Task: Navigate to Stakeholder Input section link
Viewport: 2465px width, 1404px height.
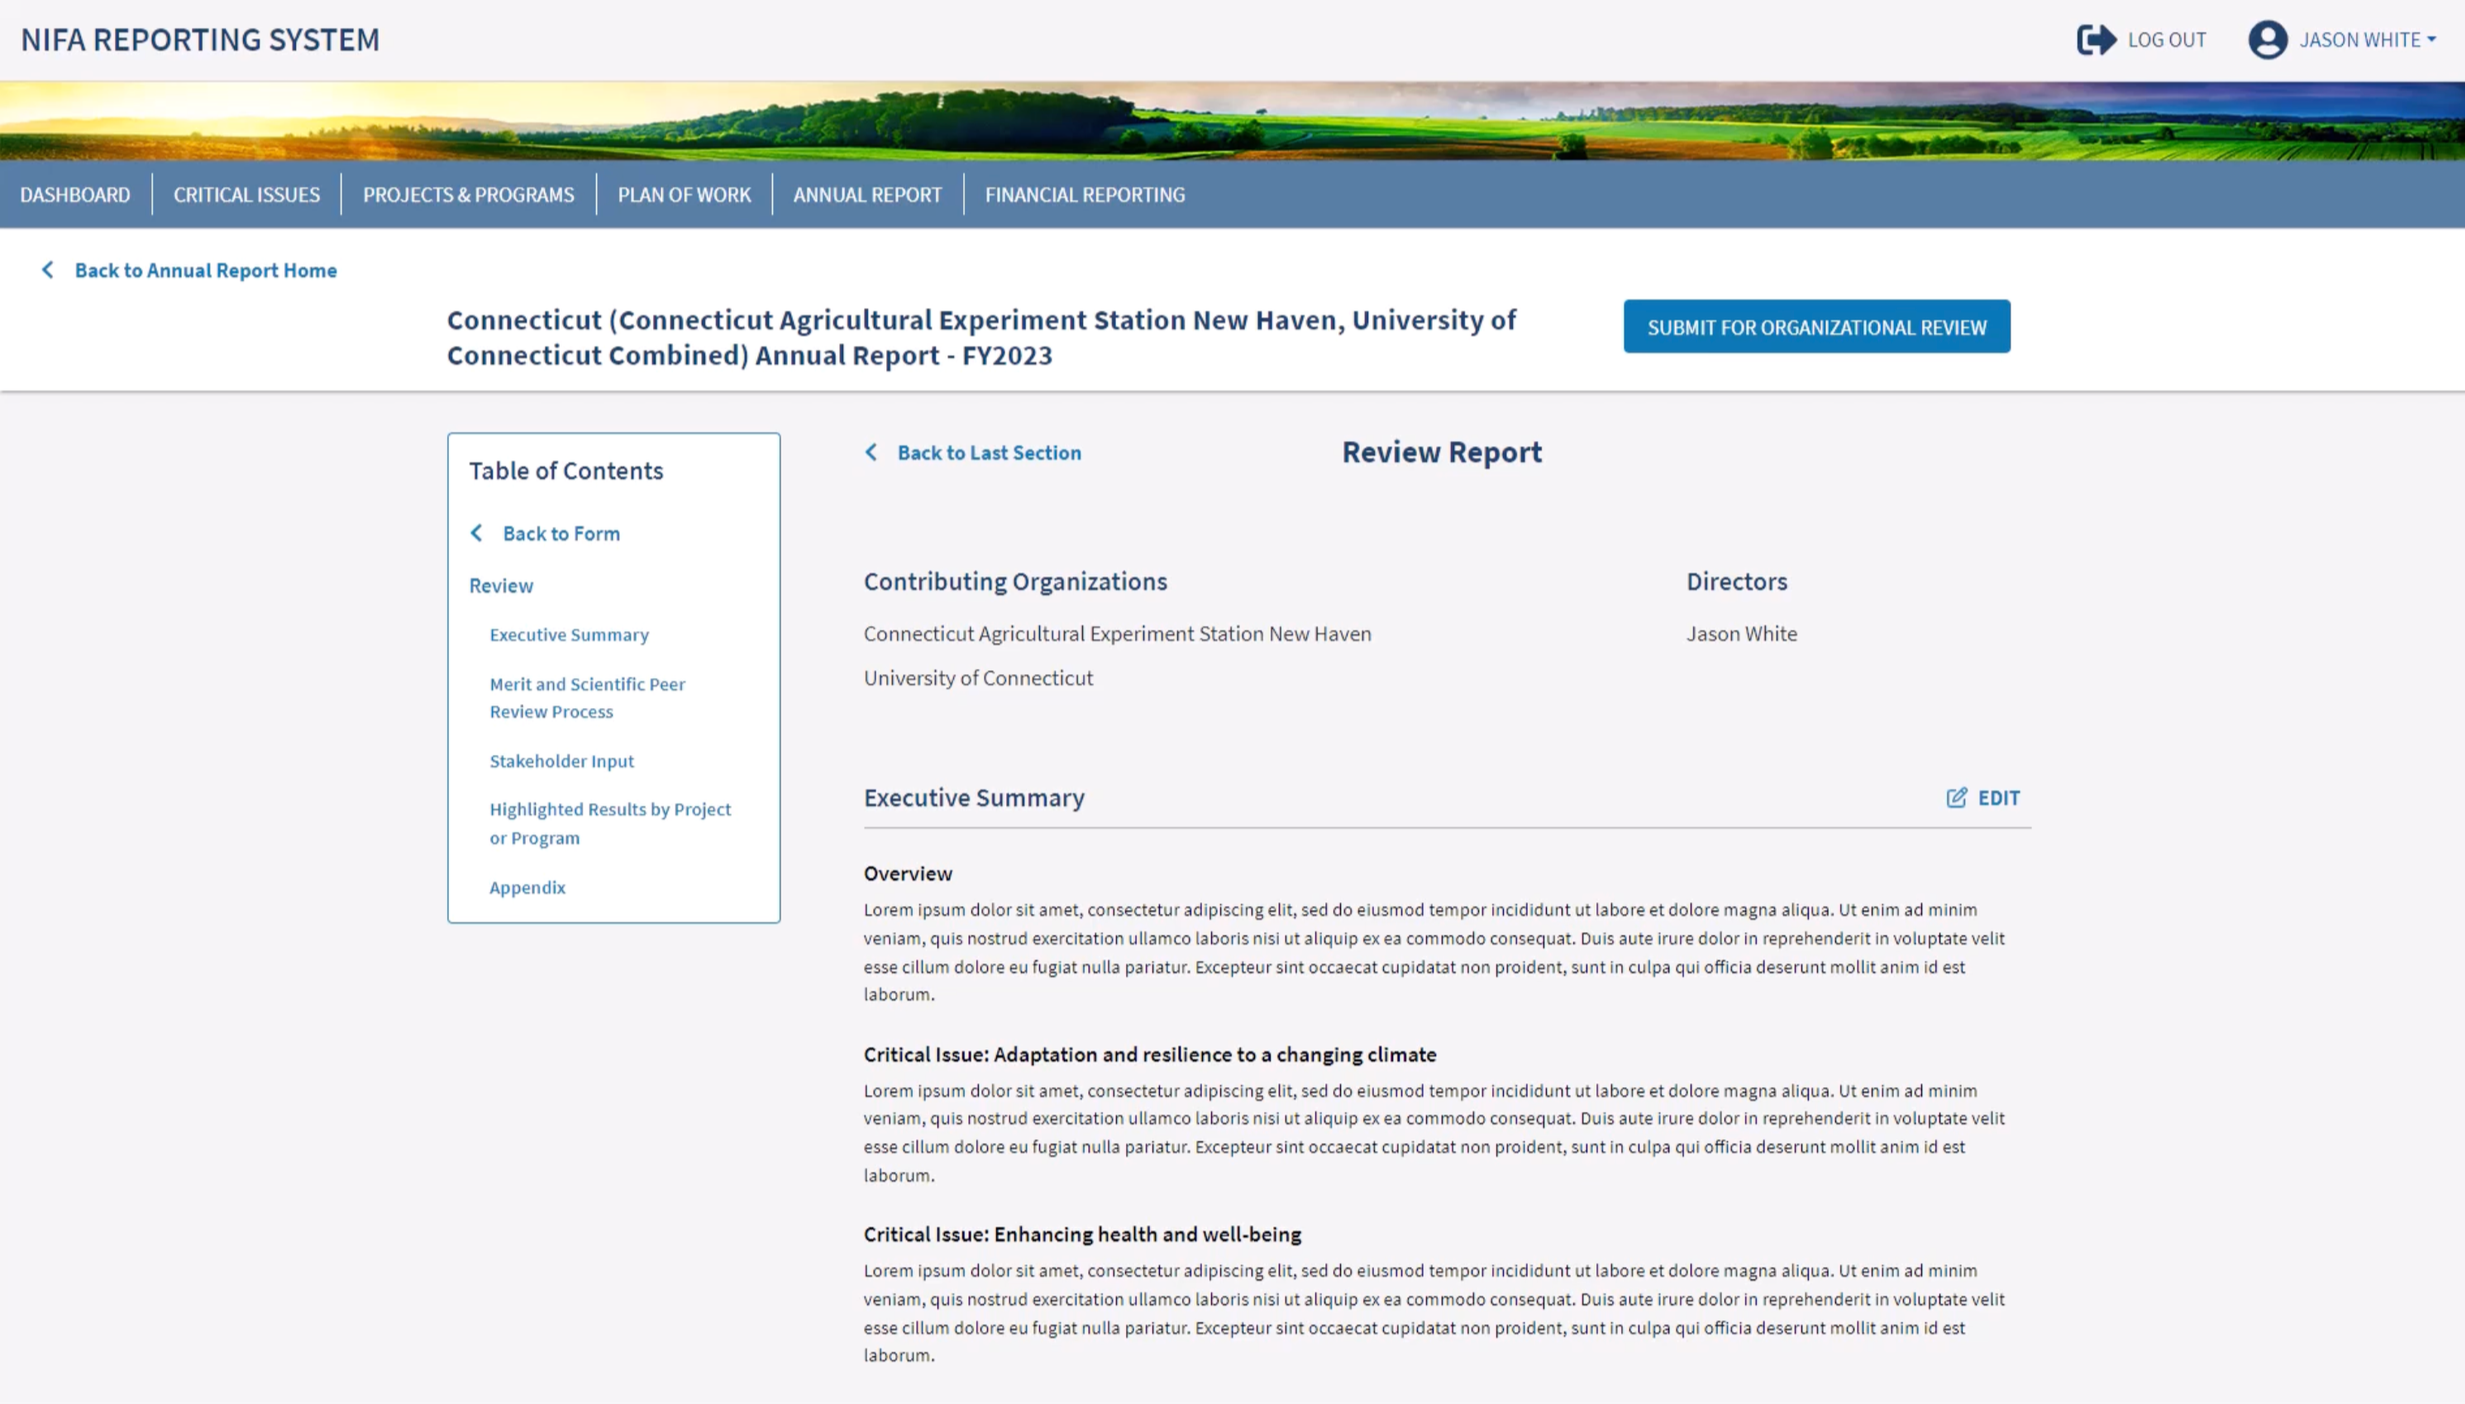Action: point(561,760)
